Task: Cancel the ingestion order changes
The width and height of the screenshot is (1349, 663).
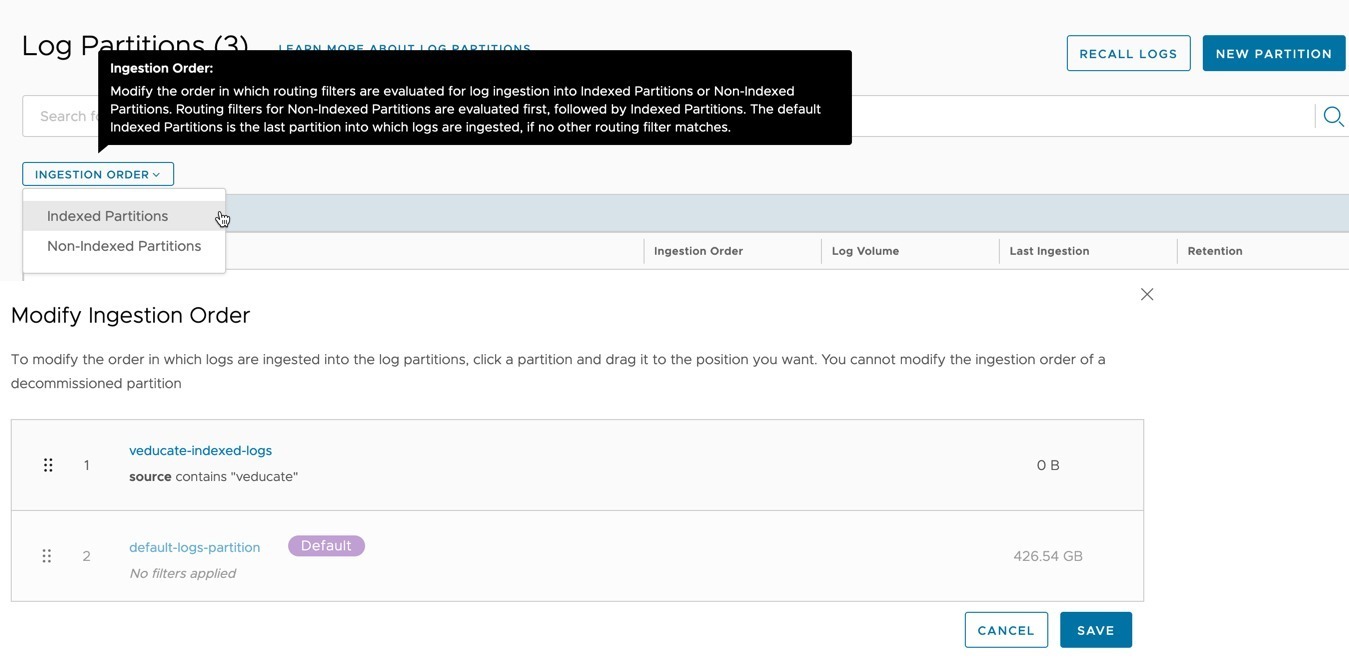Action: (x=1006, y=630)
